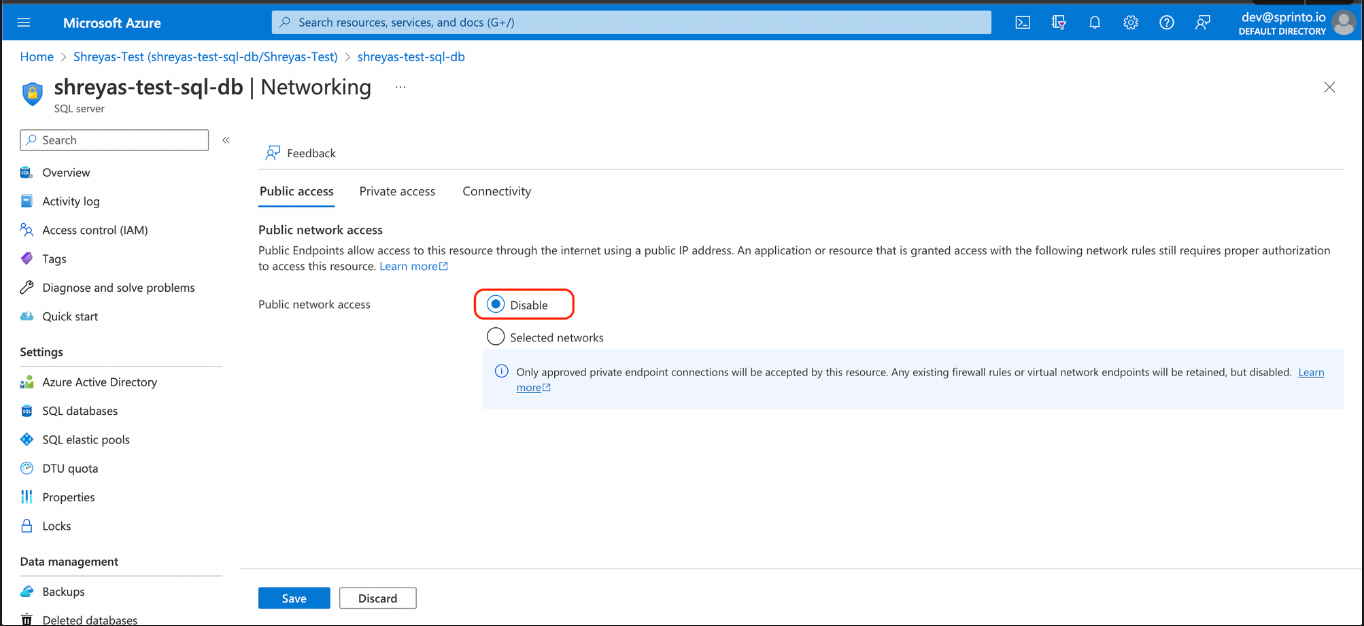Click the DTU quota icon
Screen dimensions: 1364x626
(27, 468)
